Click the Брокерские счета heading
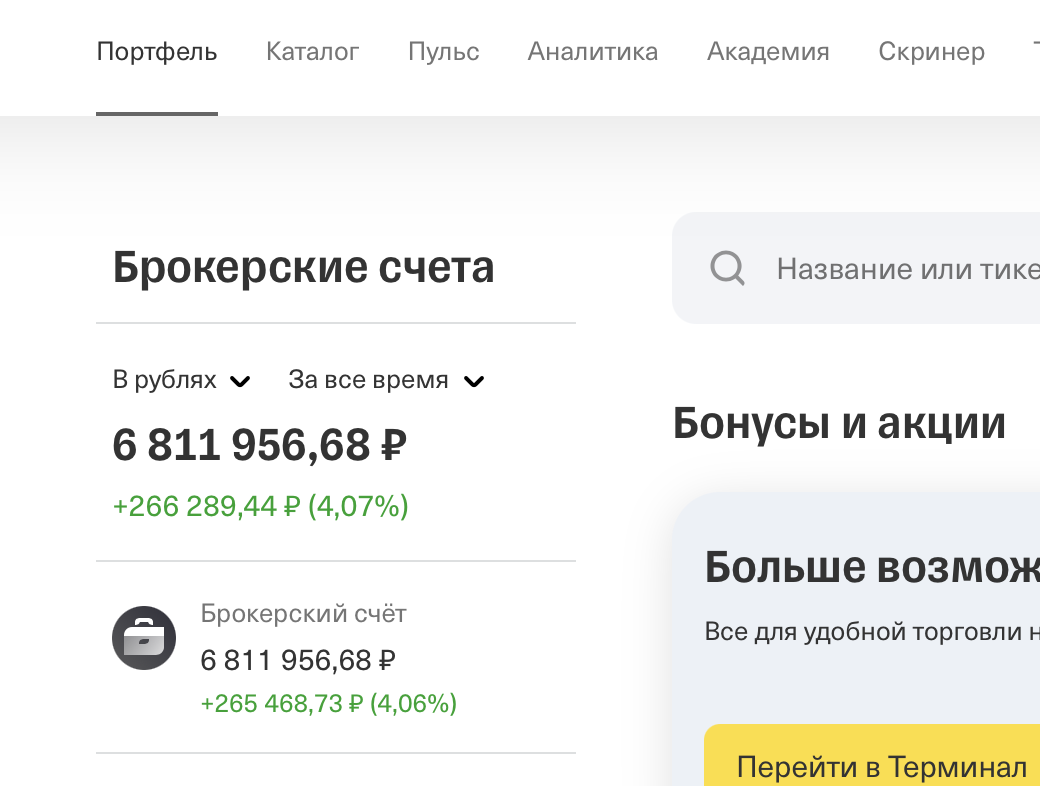The image size is (1040, 786). [303, 267]
